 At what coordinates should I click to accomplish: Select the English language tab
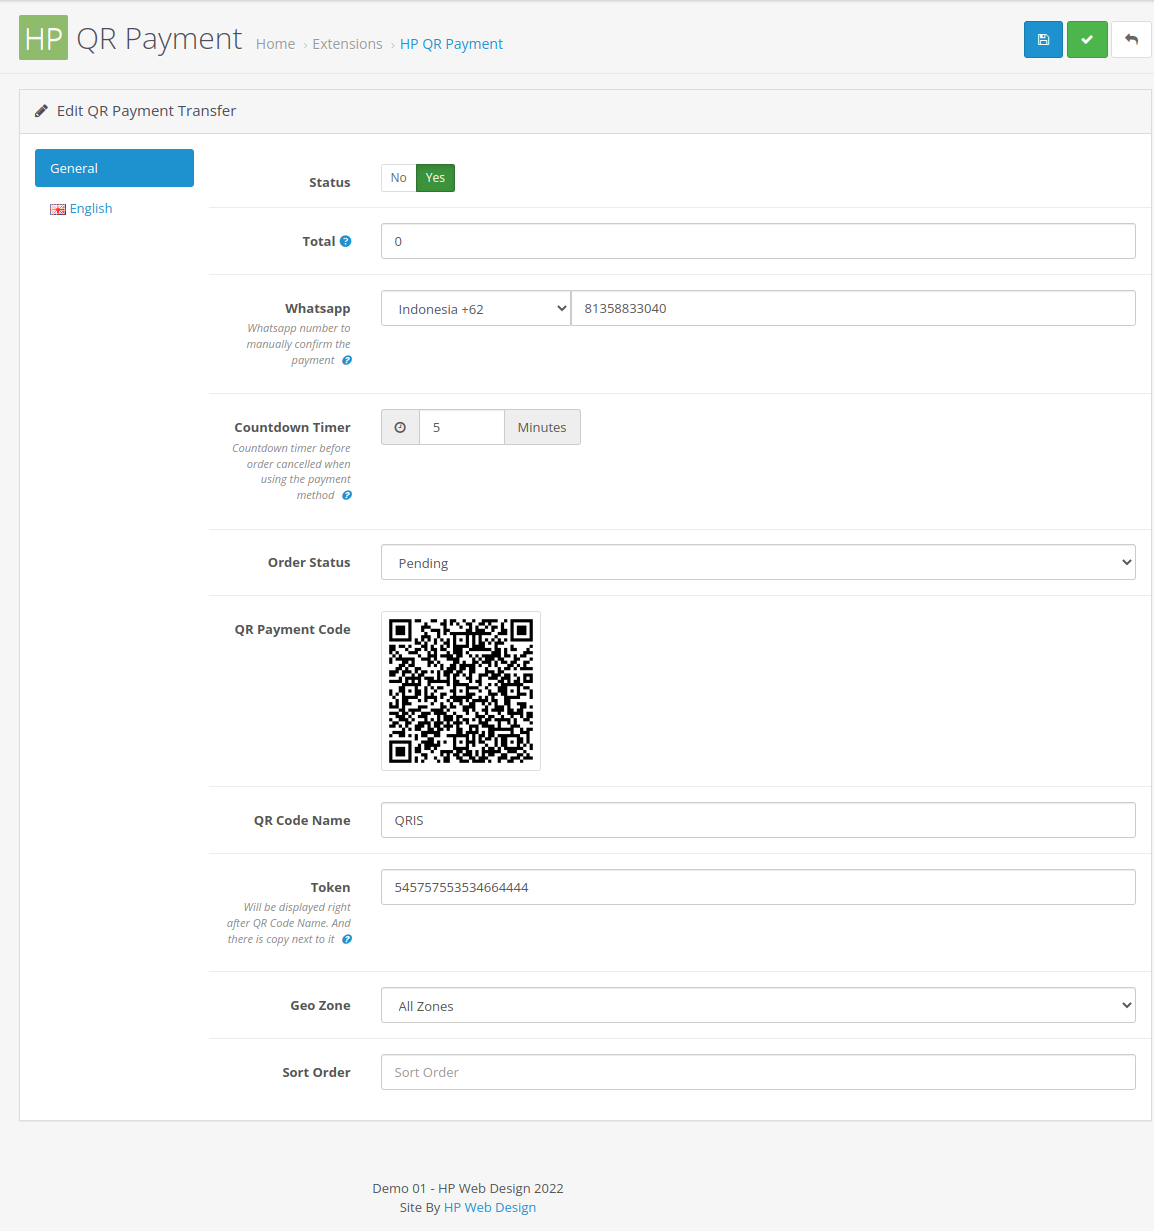coord(91,208)
